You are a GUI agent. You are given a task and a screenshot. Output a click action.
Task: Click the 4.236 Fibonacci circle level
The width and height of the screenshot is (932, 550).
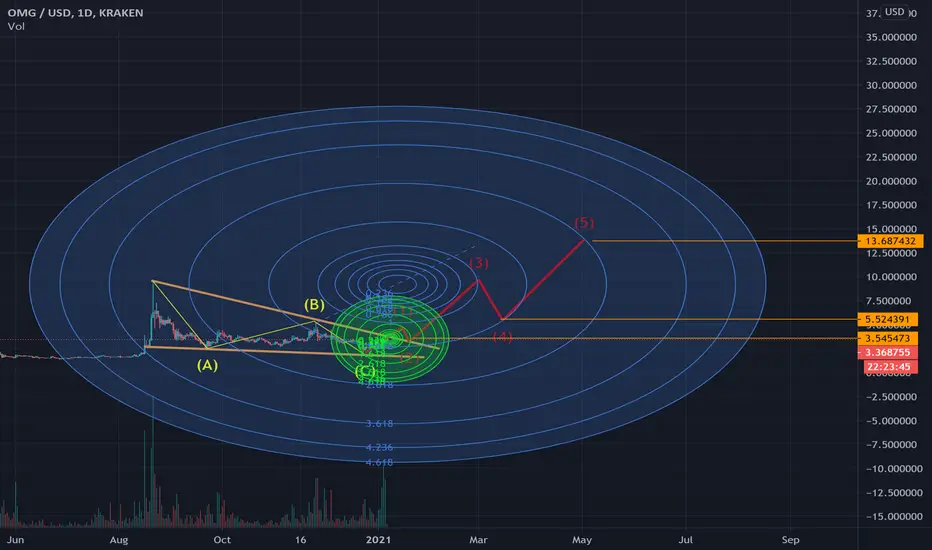point(379,447)
